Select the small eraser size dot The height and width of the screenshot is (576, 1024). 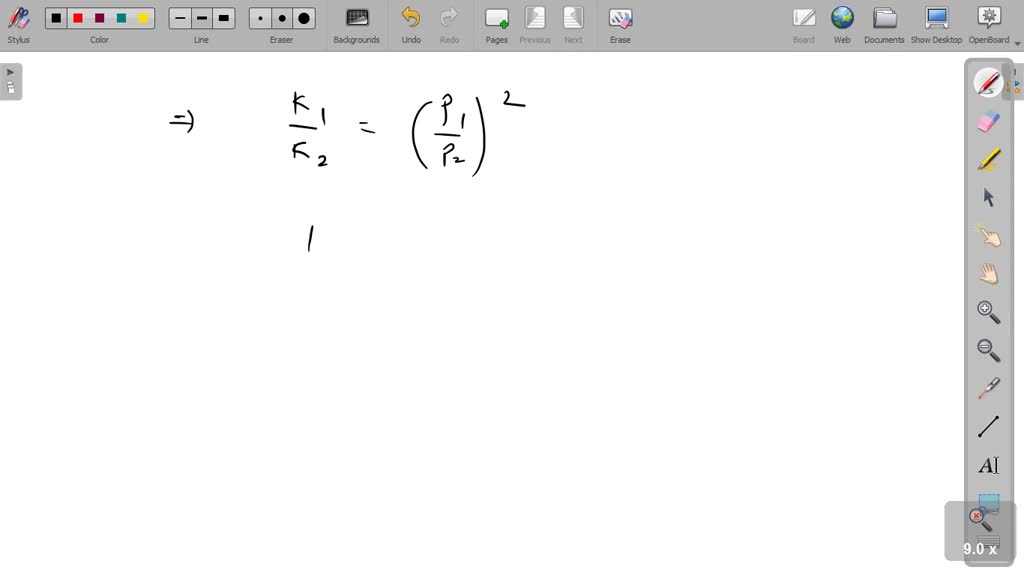(x=258, y=17)
